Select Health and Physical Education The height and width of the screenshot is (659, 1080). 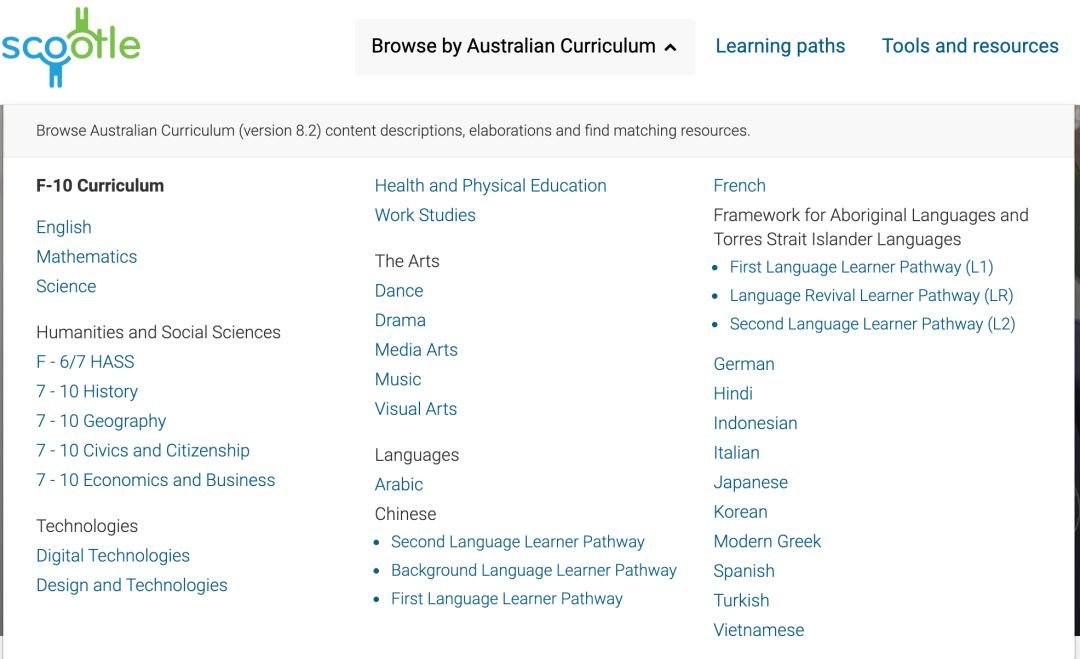[490, 186]
